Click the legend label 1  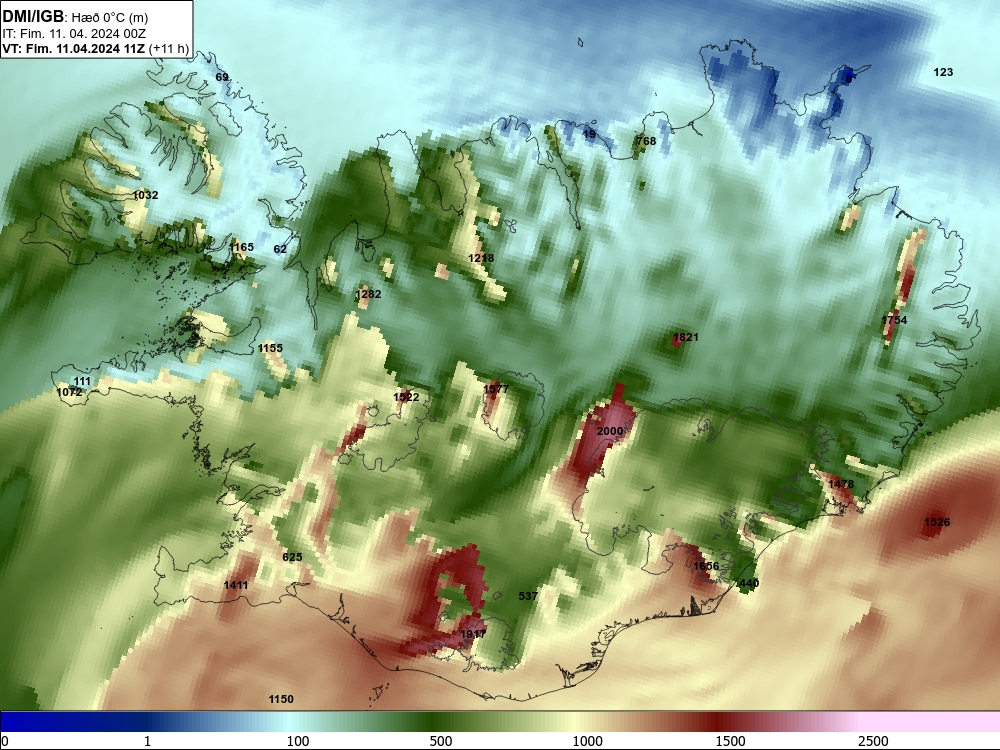pyautogui.click(x=147, y=741)
